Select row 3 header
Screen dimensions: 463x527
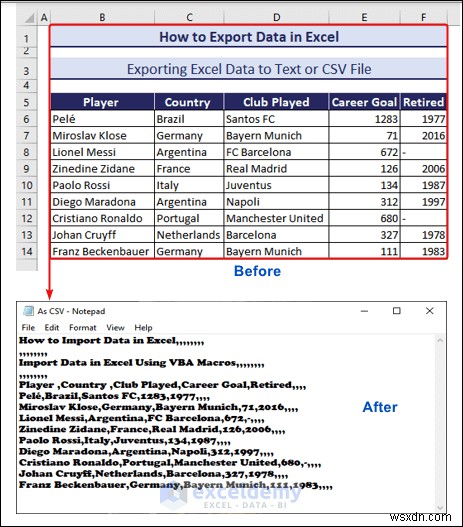coord(27,70)
